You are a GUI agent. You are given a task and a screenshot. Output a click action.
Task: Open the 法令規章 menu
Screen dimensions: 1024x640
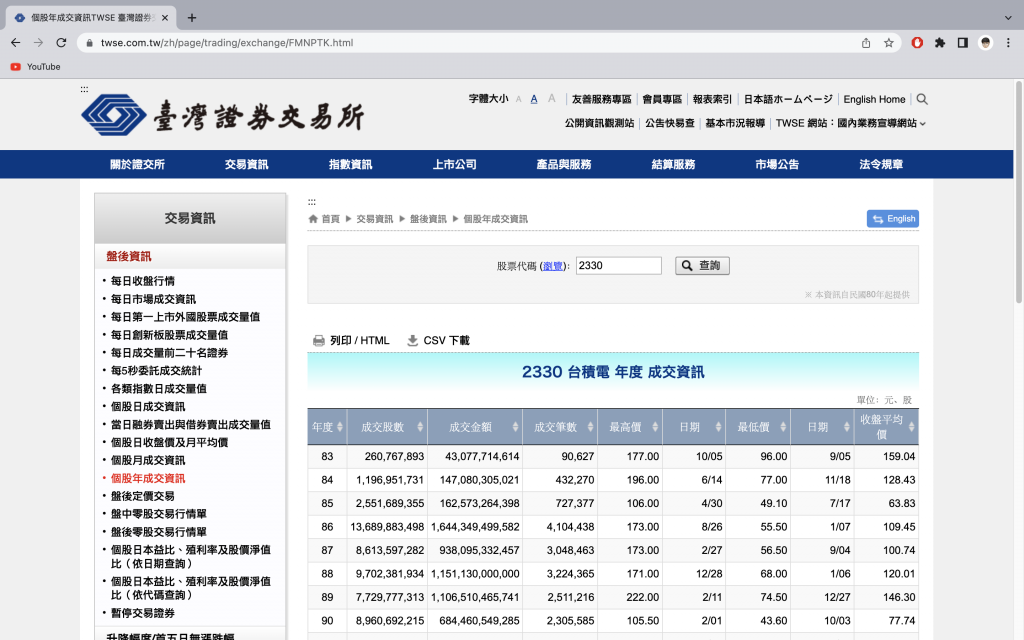point(881,165)
